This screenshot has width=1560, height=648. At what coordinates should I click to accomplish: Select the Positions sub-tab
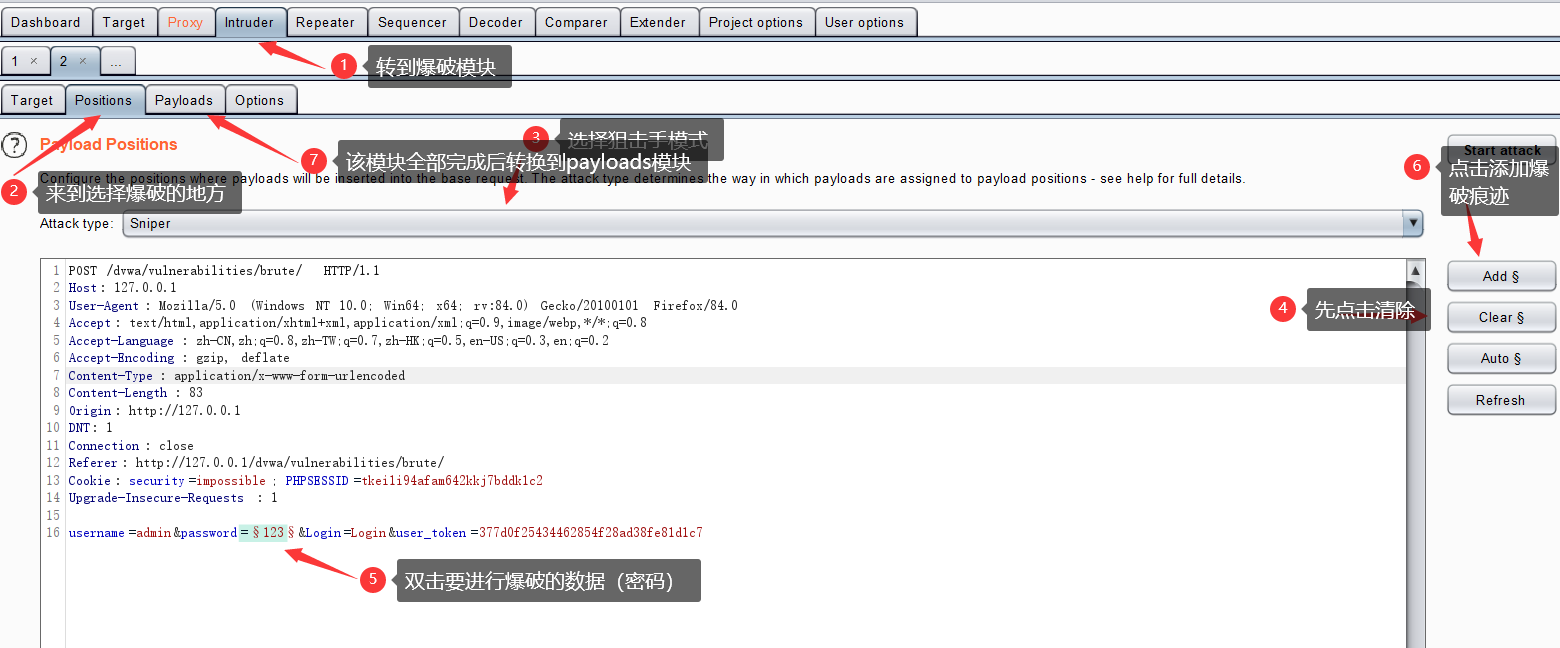104,100
